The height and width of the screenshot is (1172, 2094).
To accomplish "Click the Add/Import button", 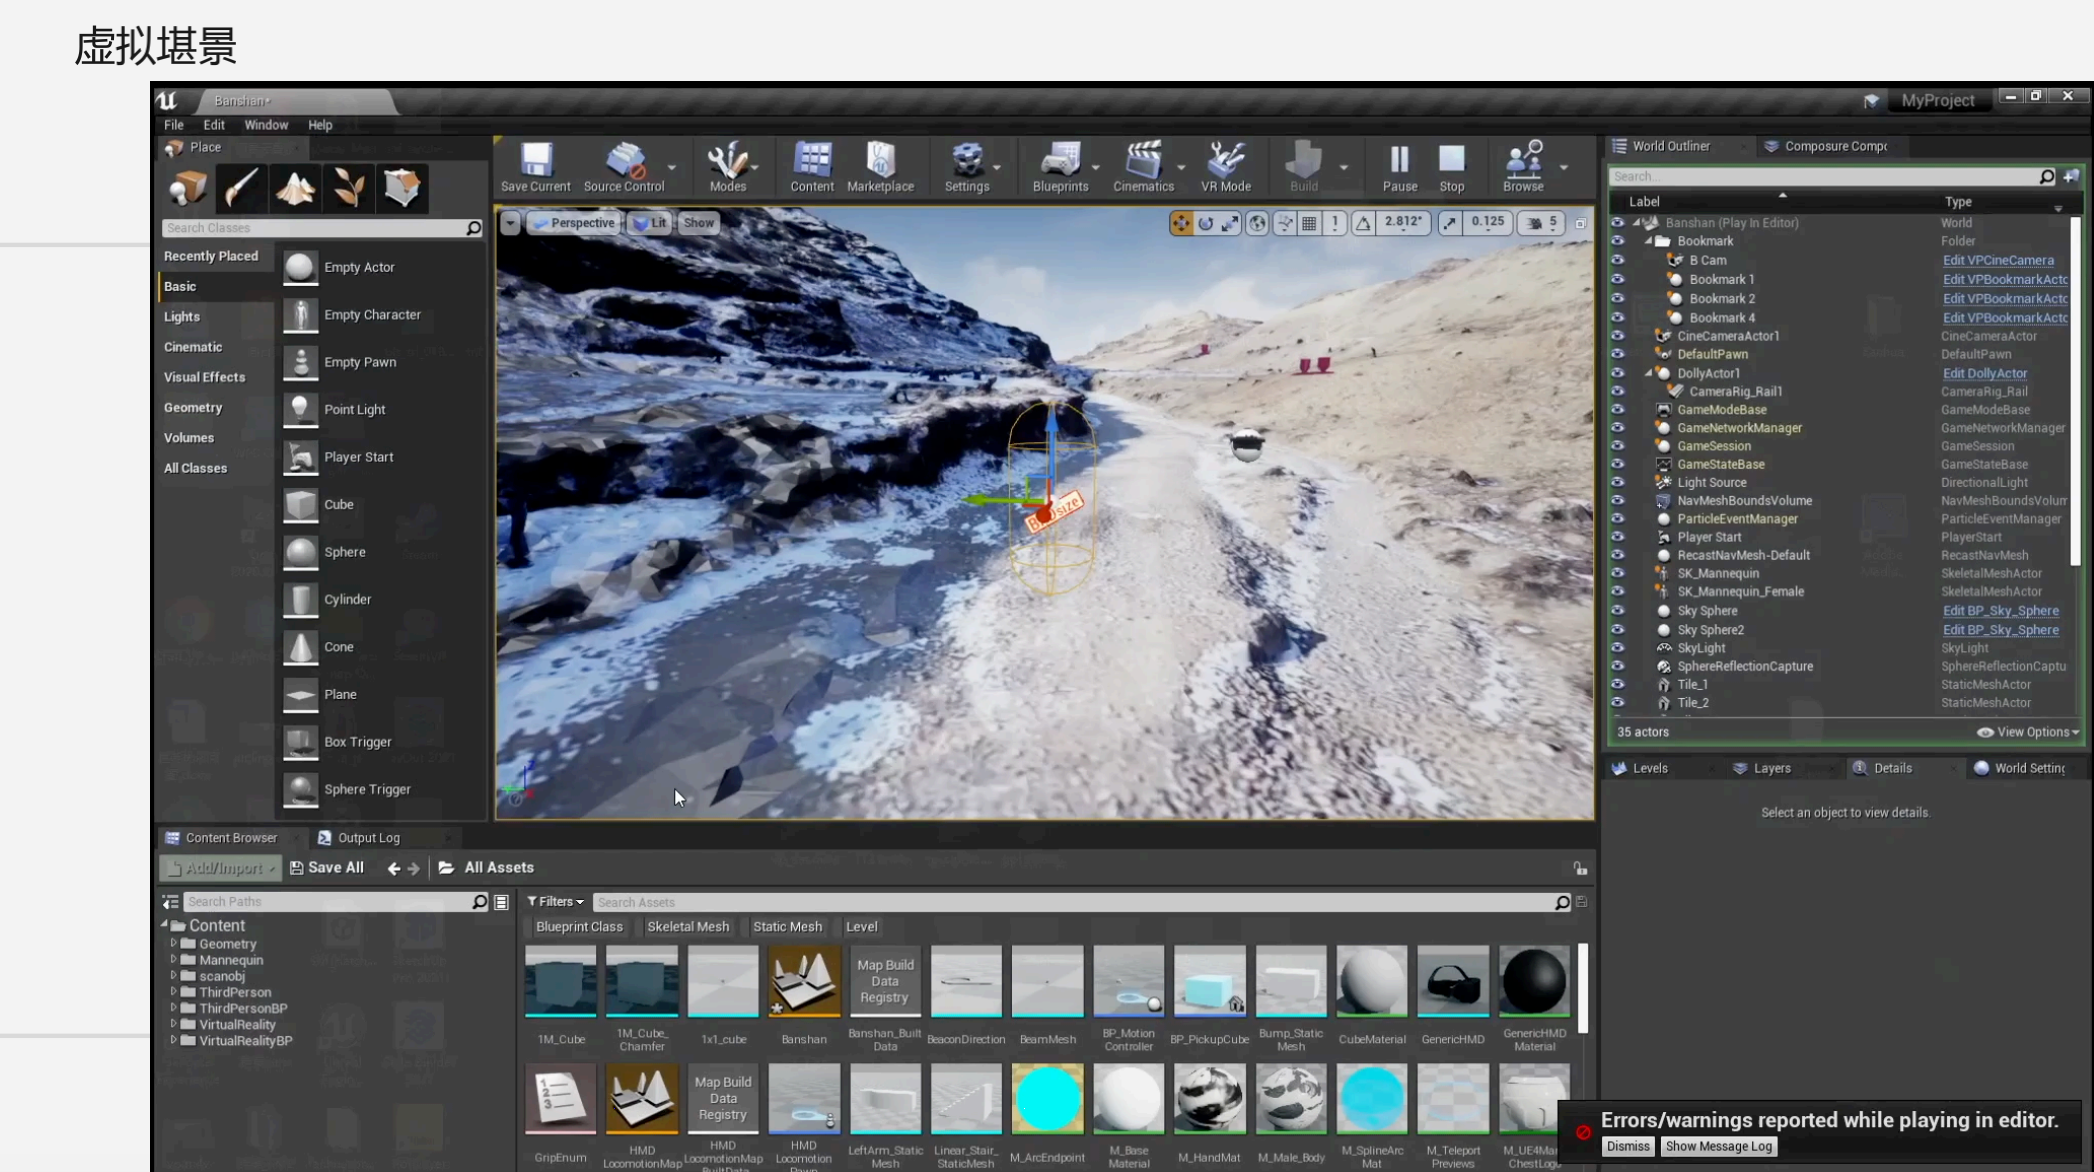I will point(220,868).
